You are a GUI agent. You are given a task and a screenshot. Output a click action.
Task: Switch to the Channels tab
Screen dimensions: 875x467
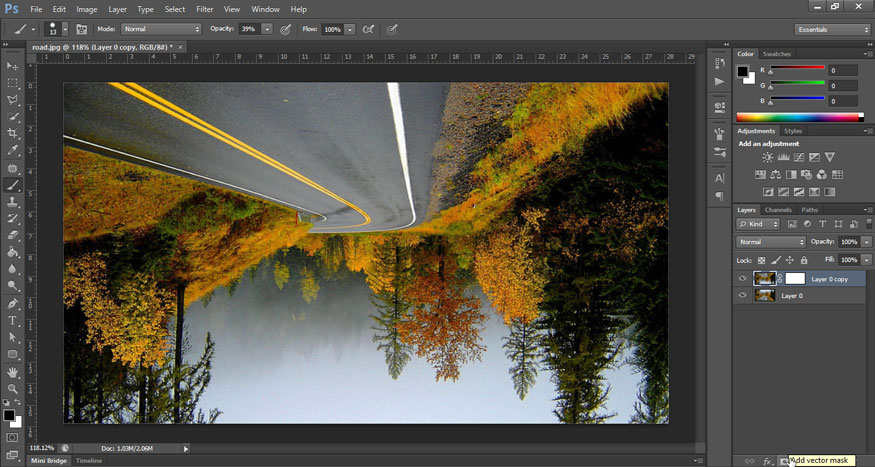pos(777,210)
